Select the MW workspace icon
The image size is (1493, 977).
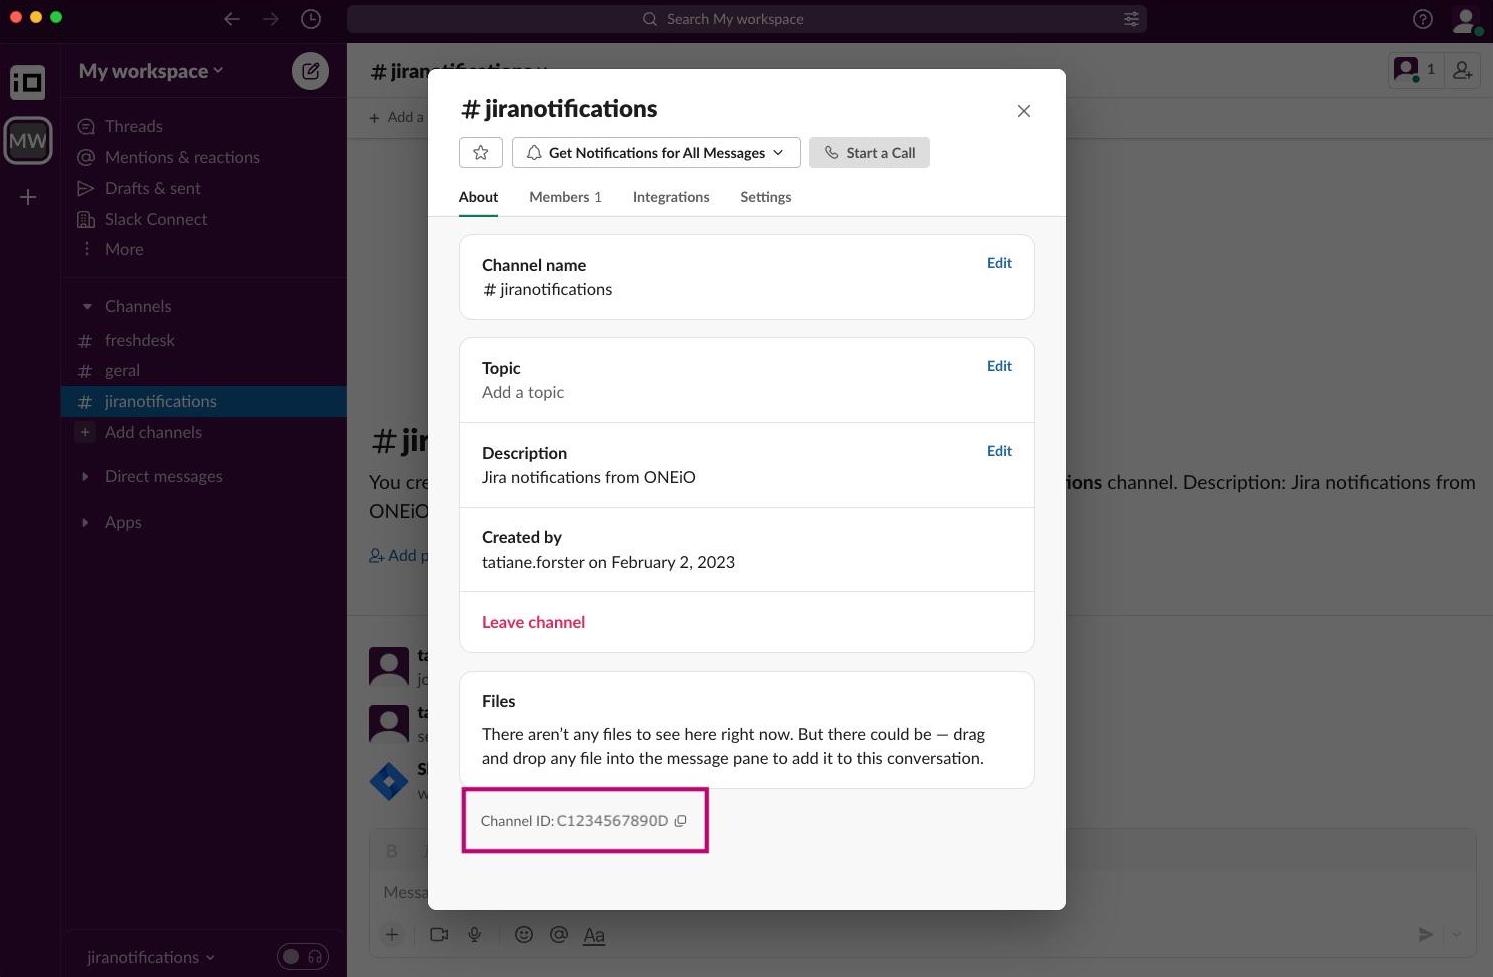click(28, 141)
